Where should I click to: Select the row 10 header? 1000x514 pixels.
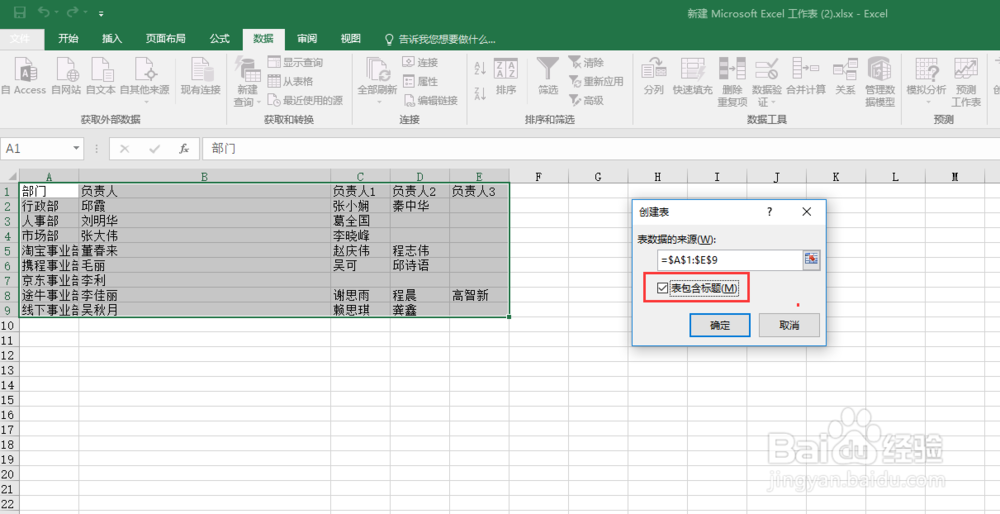coord(9,325)
